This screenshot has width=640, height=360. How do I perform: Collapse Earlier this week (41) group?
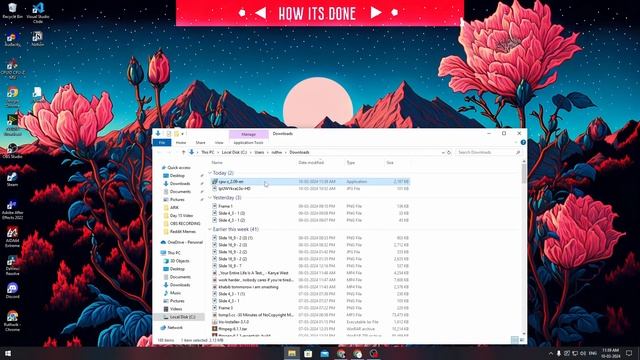[x=210, y=229]
